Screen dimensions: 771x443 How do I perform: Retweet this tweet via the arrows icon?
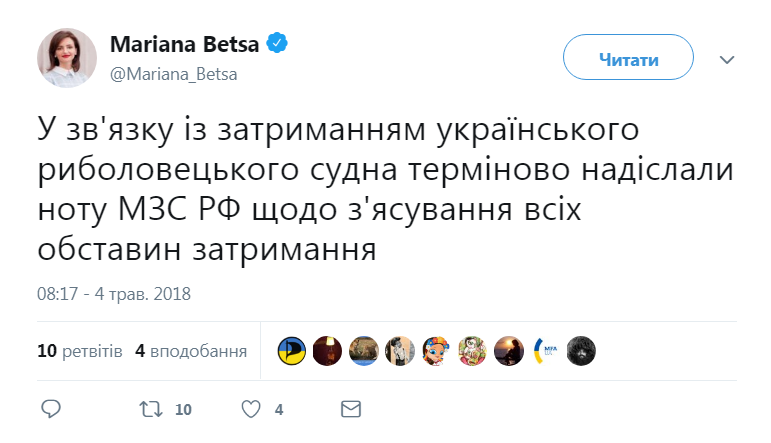pyautogui.click(x=148, y=409)
